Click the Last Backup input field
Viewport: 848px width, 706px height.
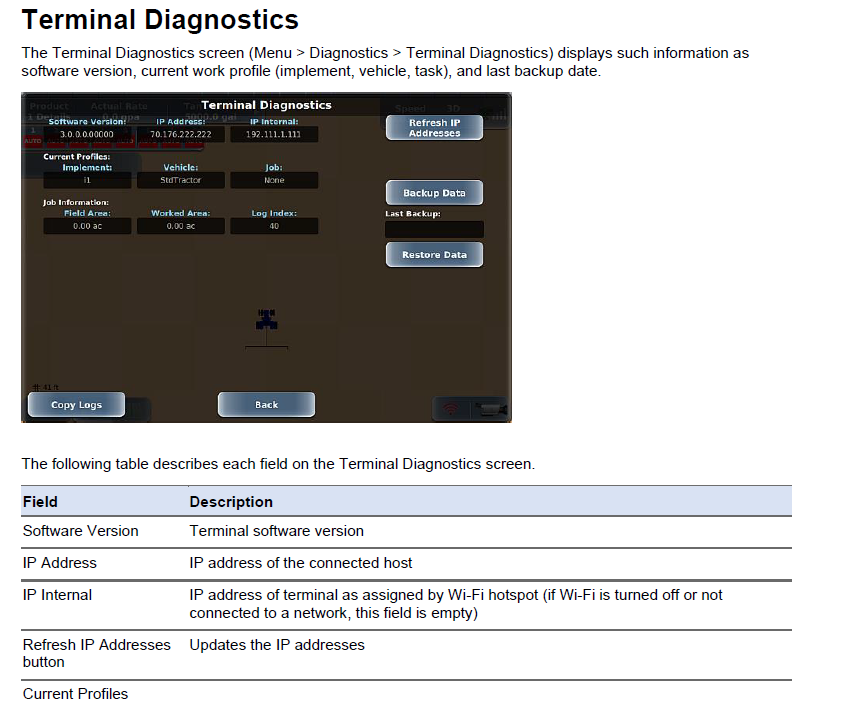(434, 229)
